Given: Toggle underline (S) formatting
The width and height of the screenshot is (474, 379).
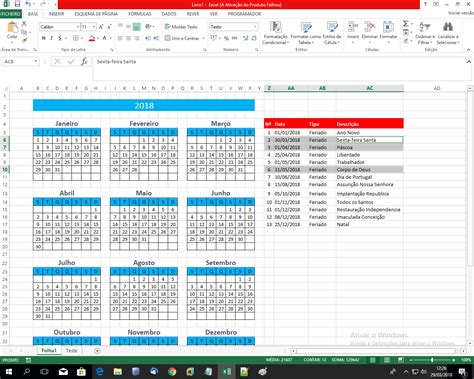Looking at the screenshot, I should (60, 38).
